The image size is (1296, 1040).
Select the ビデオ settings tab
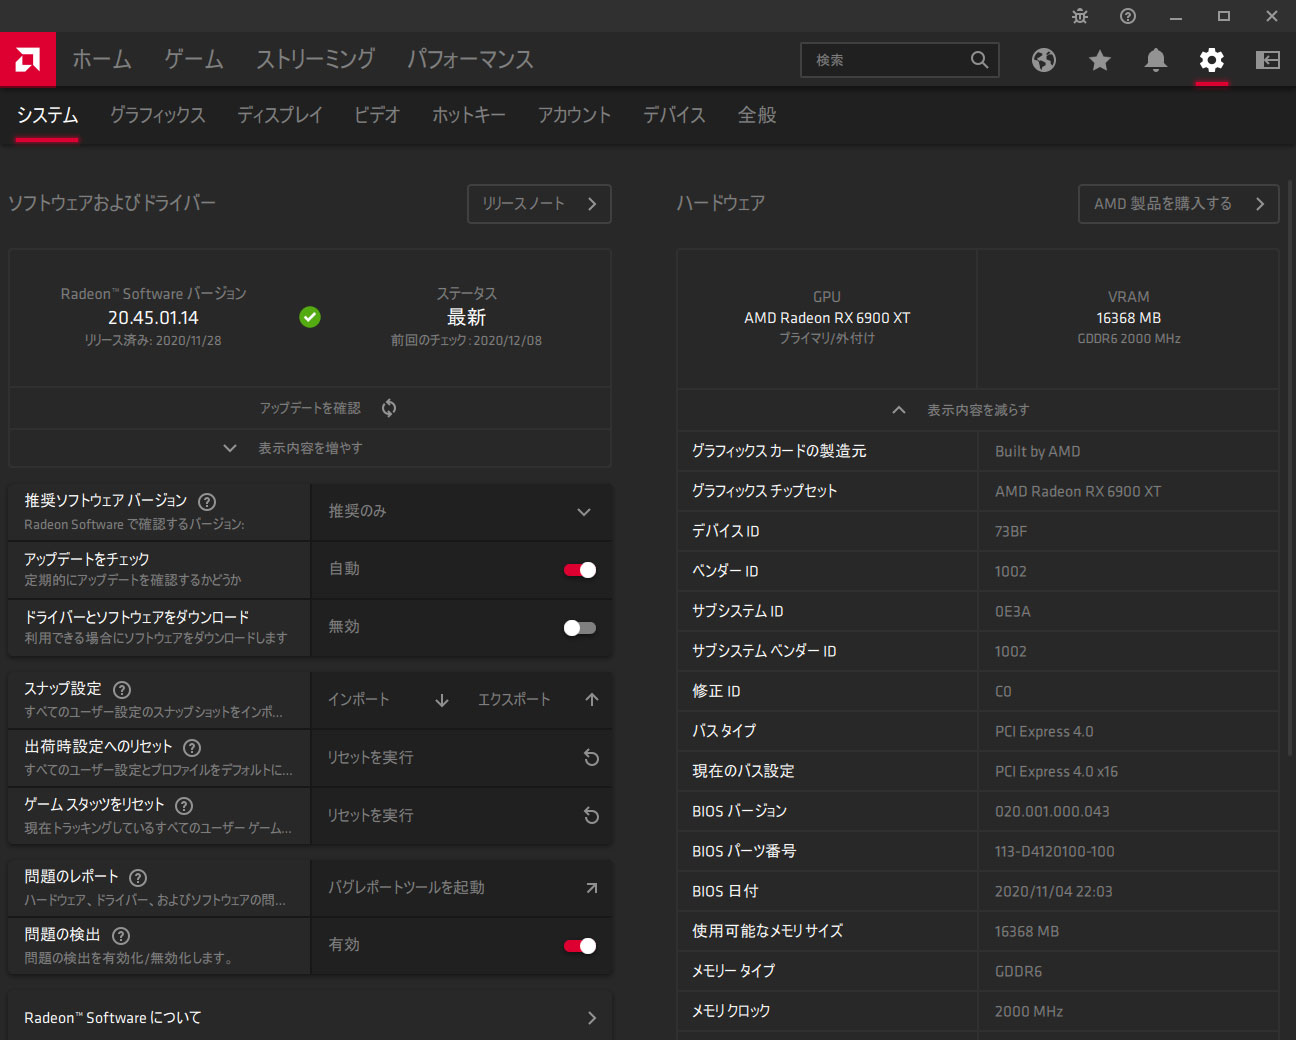(377, 115)
